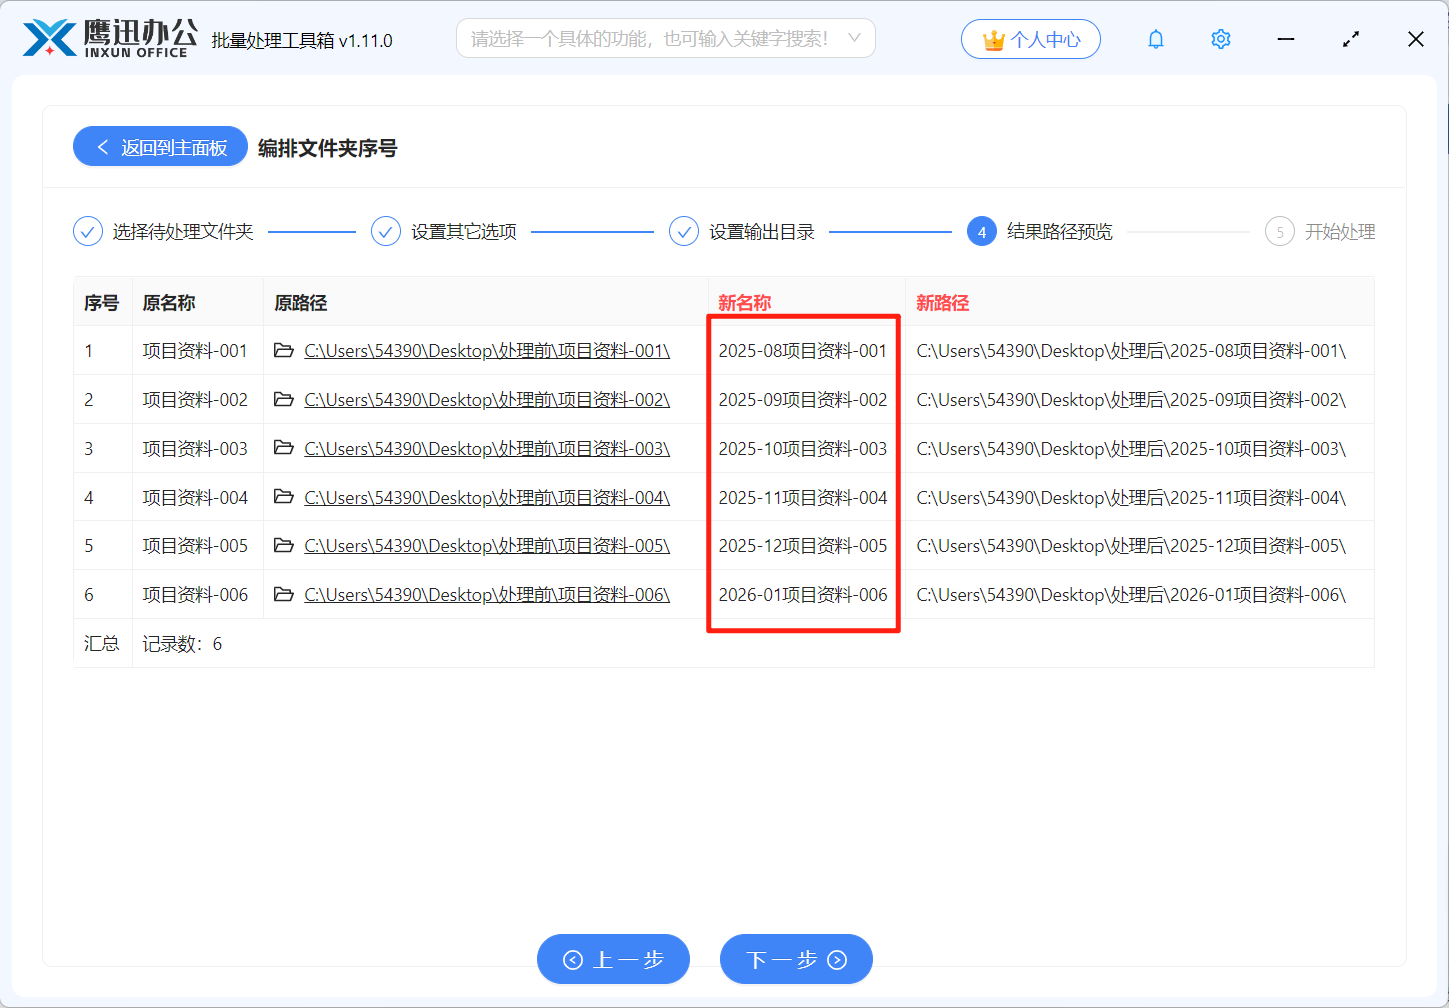The image size is (1449, 1008).
Task: Click the function search input field
Action: coord(665,38)
